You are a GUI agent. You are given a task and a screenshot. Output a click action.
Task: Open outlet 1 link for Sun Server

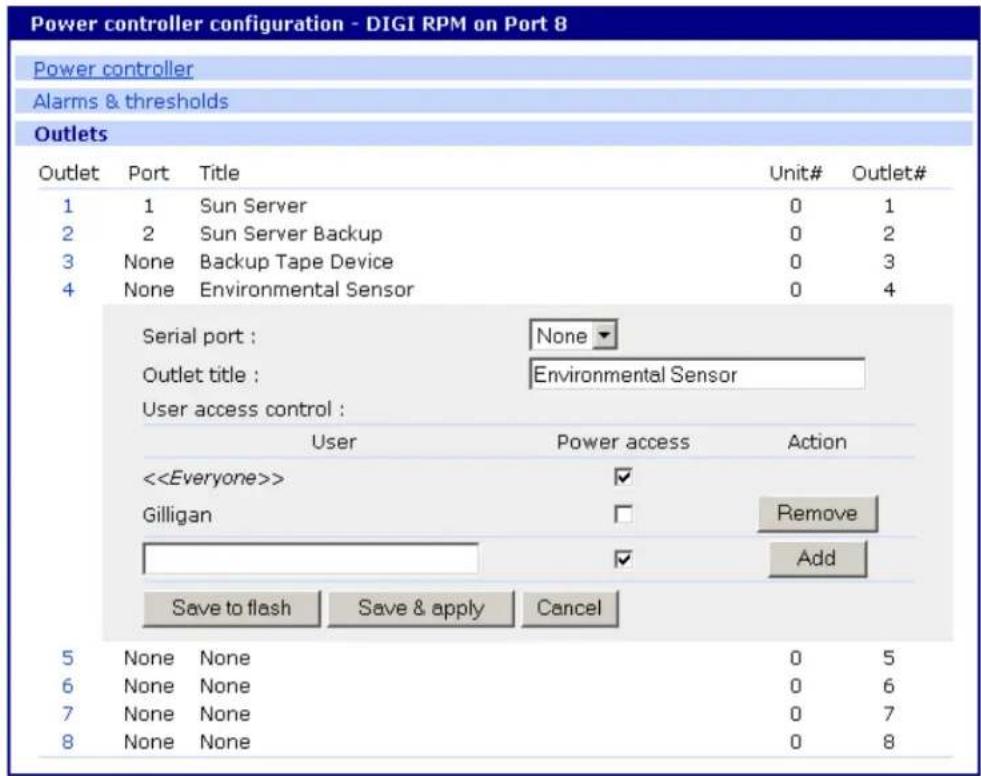pos(68,206)
